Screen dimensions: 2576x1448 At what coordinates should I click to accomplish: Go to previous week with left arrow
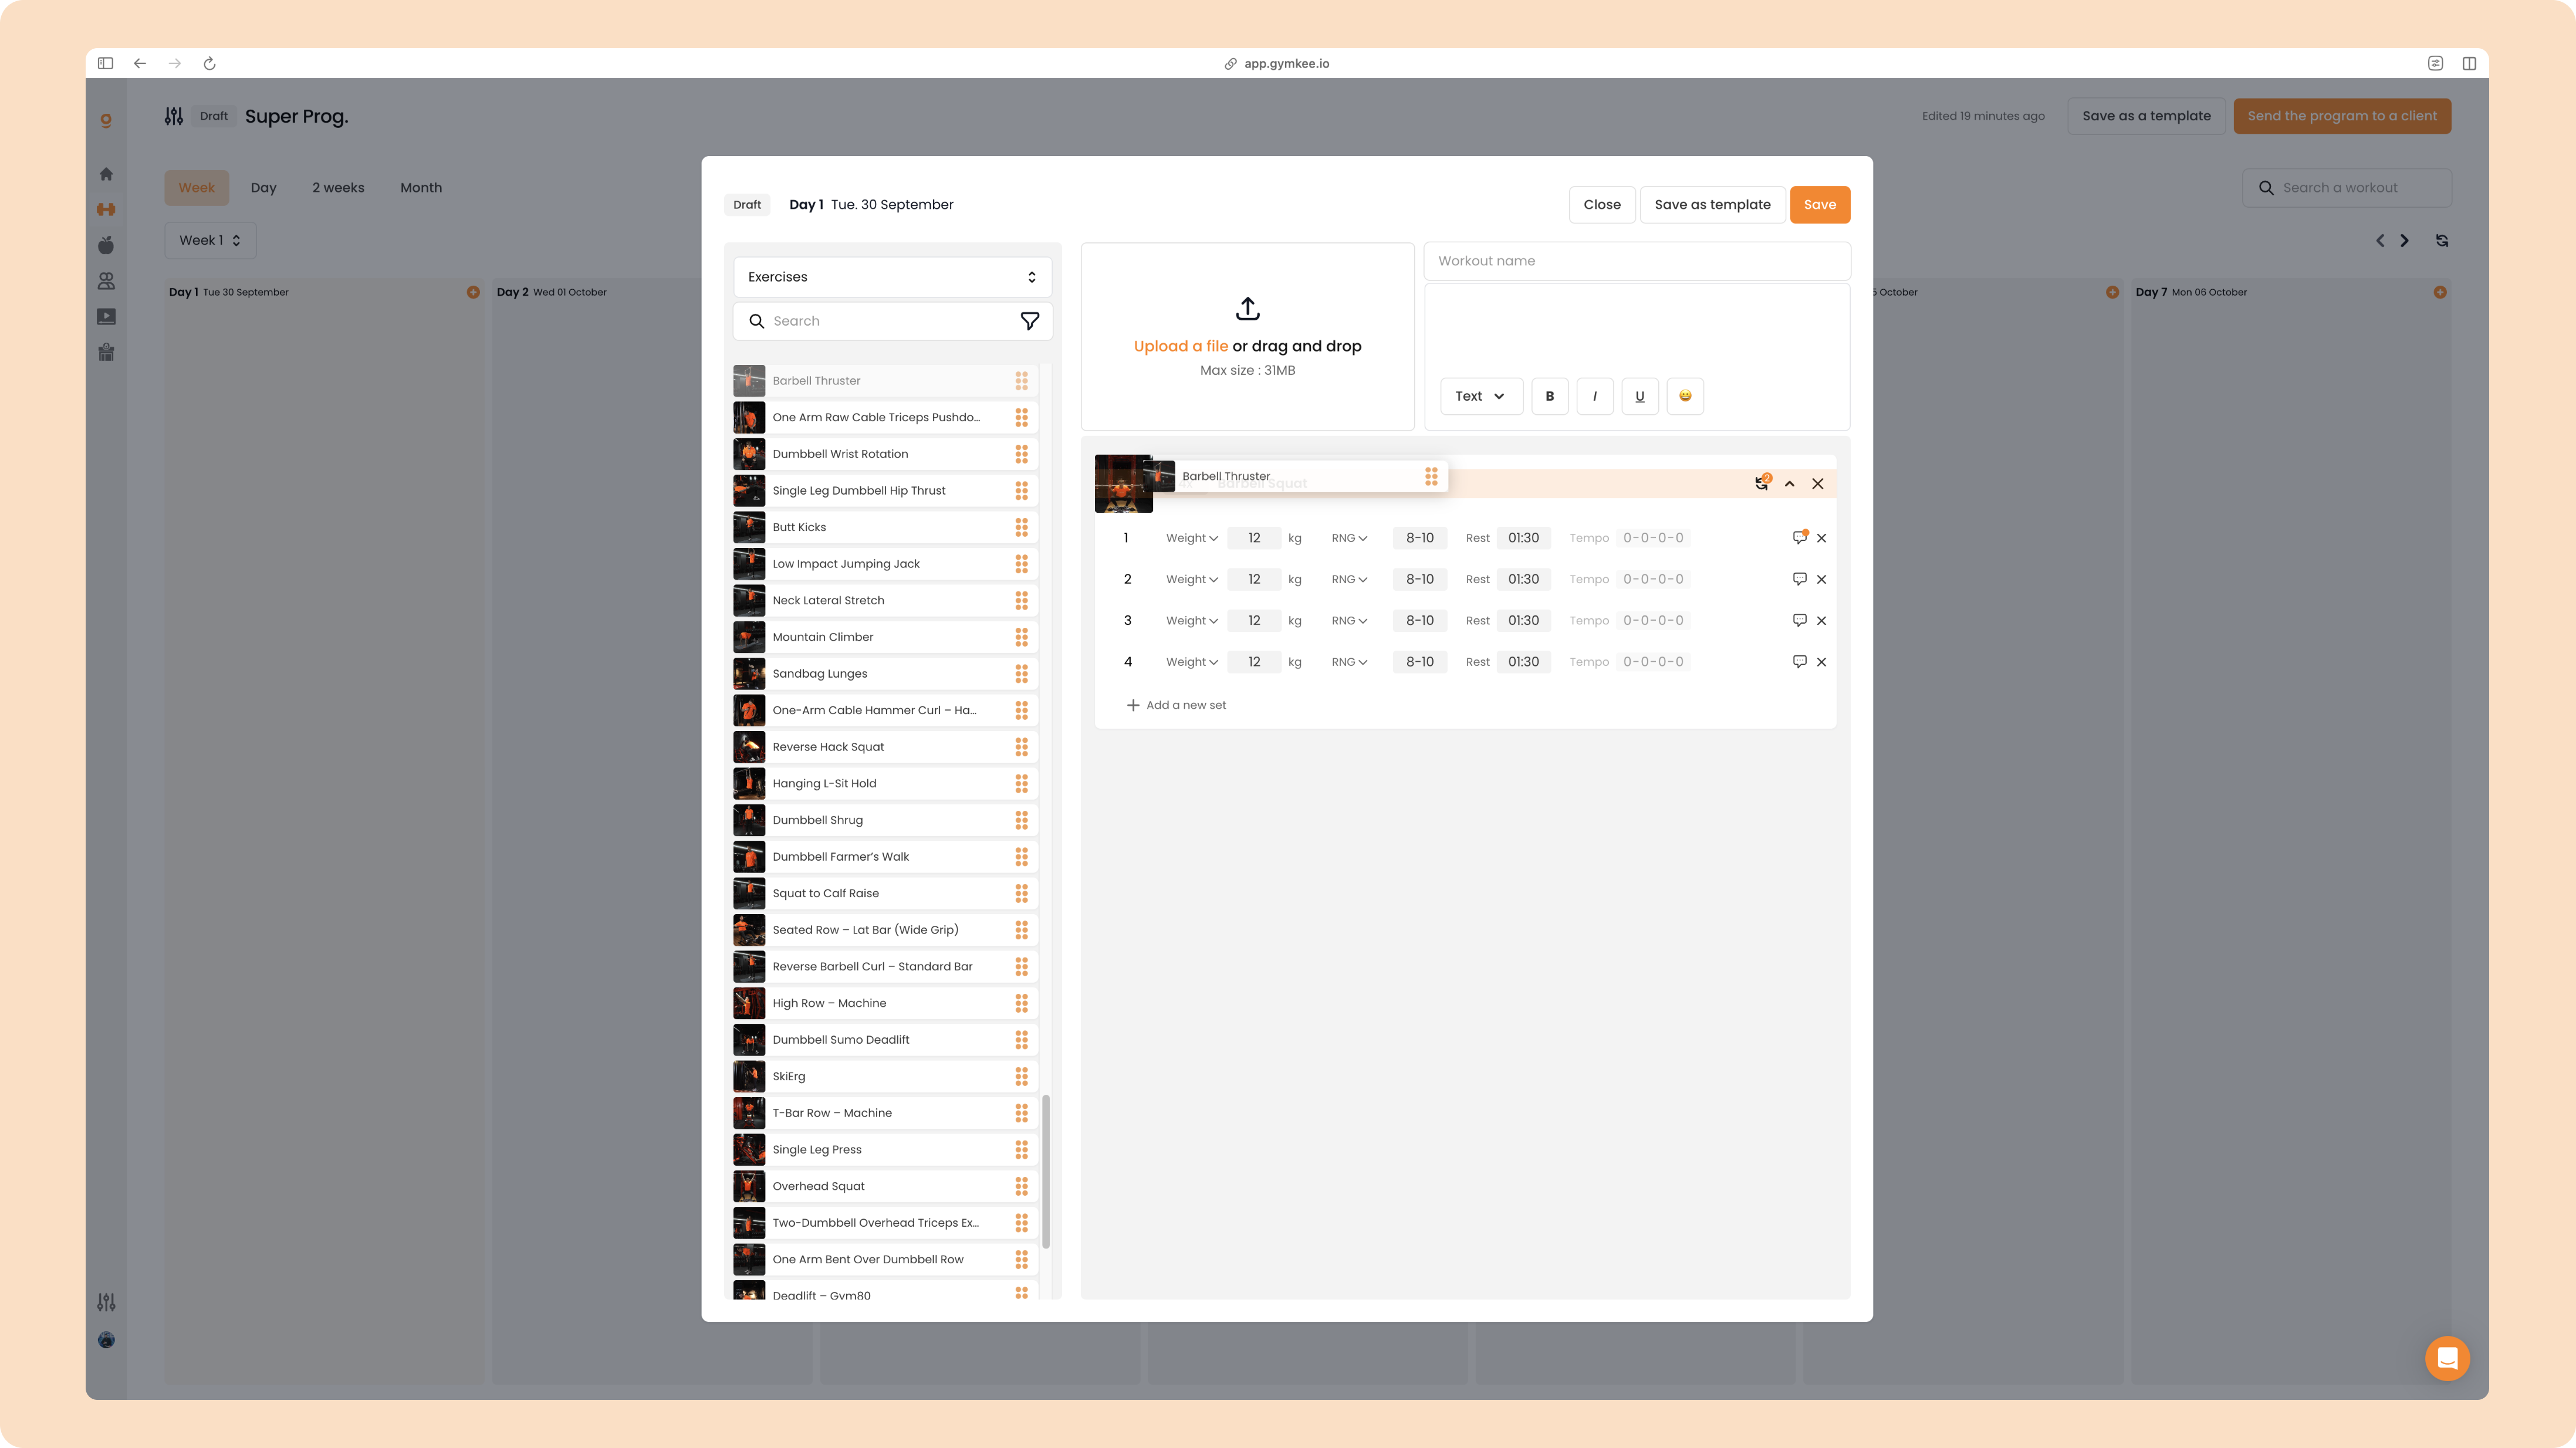click(x=2380, y=240)
